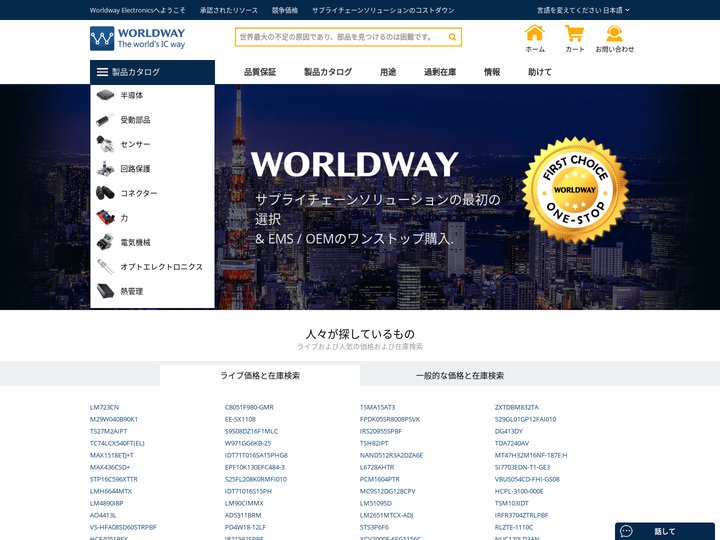This screenshot has height=540, width=720.
Task: Click the search magnifier icon
Action: click(x=452, y=37)
